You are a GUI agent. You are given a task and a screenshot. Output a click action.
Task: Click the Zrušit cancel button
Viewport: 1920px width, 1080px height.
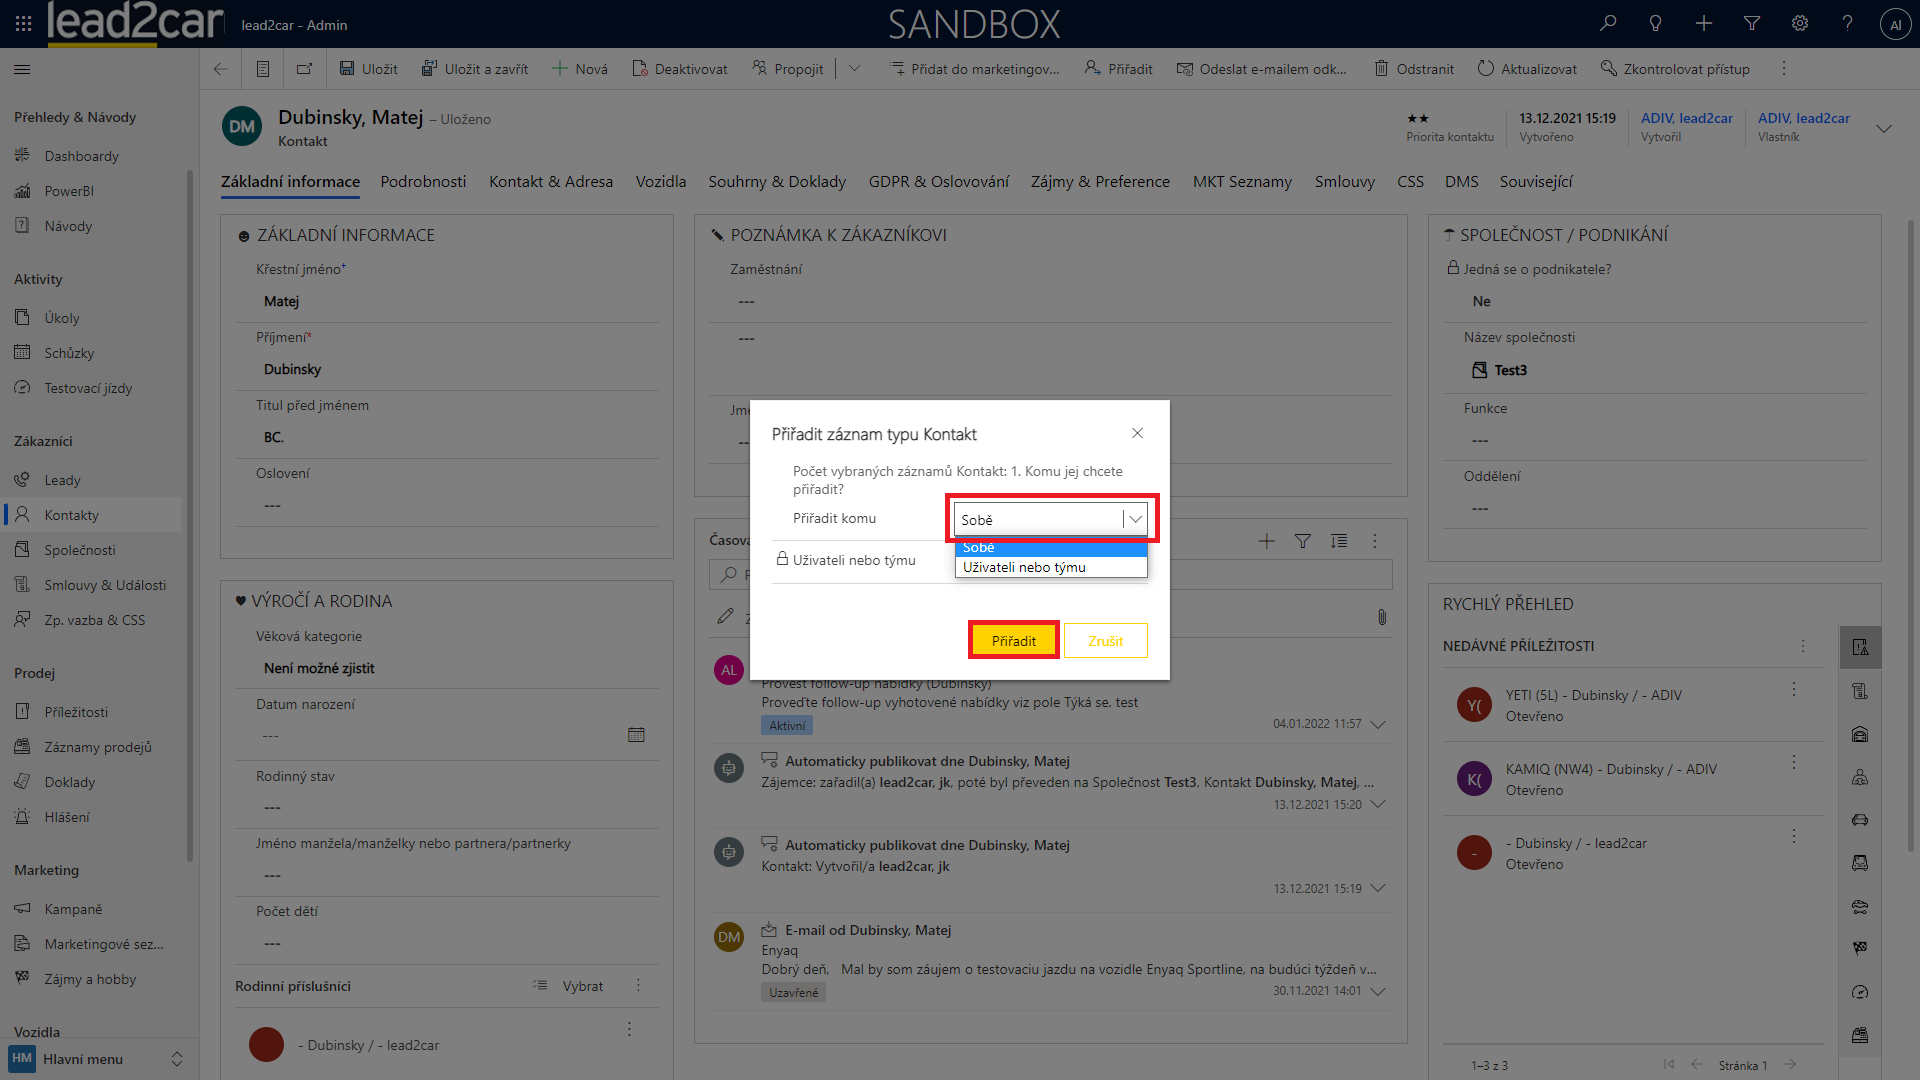coord(1105,641)
